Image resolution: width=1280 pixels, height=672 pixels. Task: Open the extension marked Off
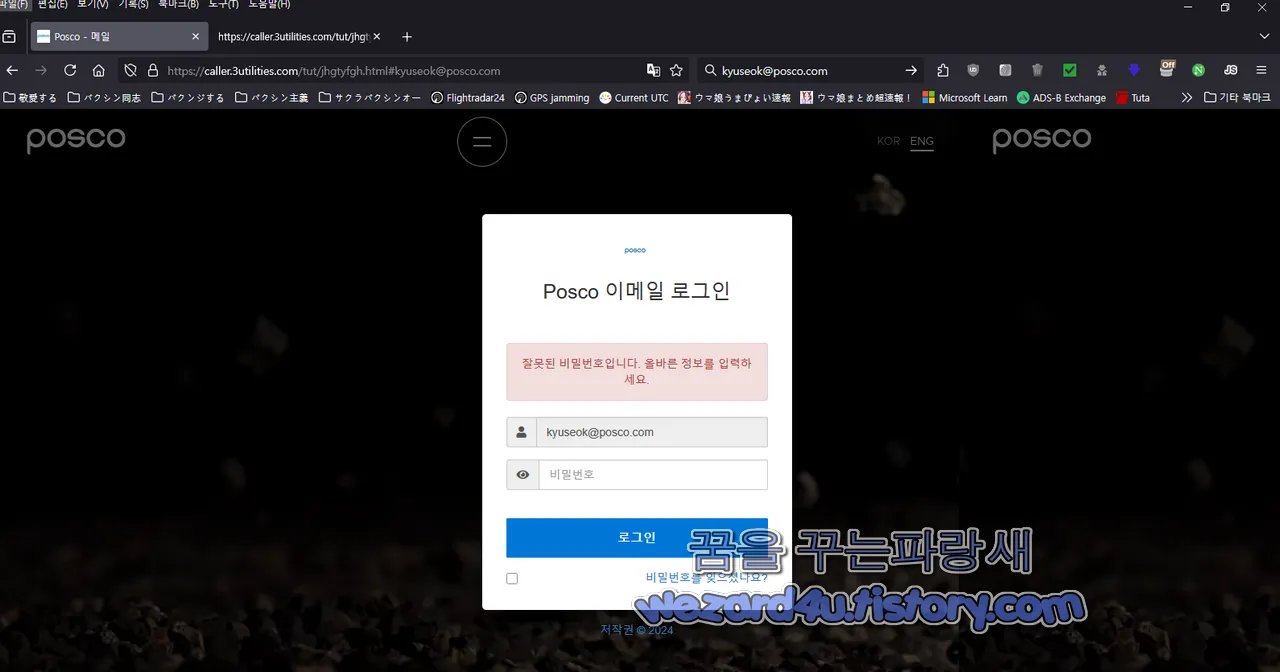(1167, 68)
